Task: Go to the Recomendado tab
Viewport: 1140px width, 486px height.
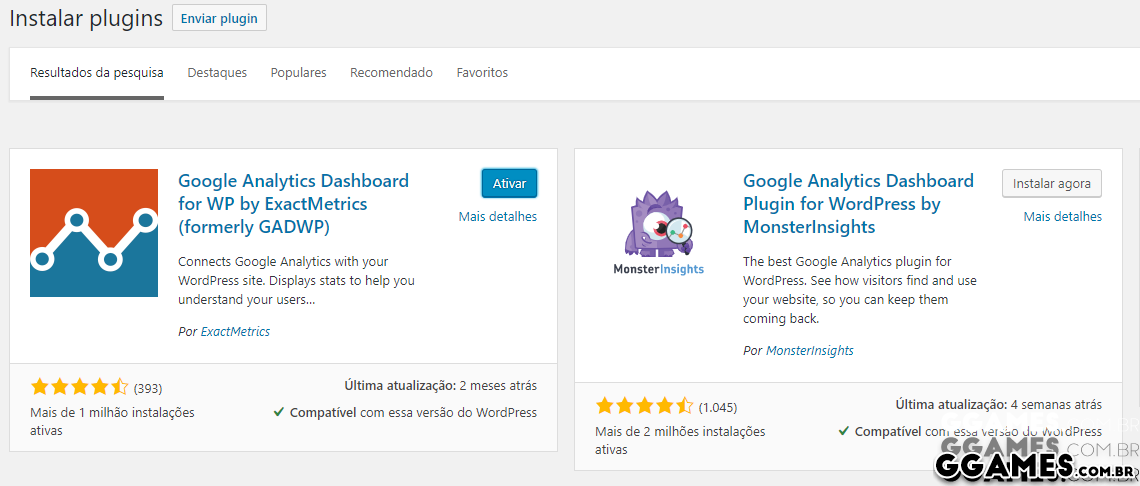Action: pos(391,73)
